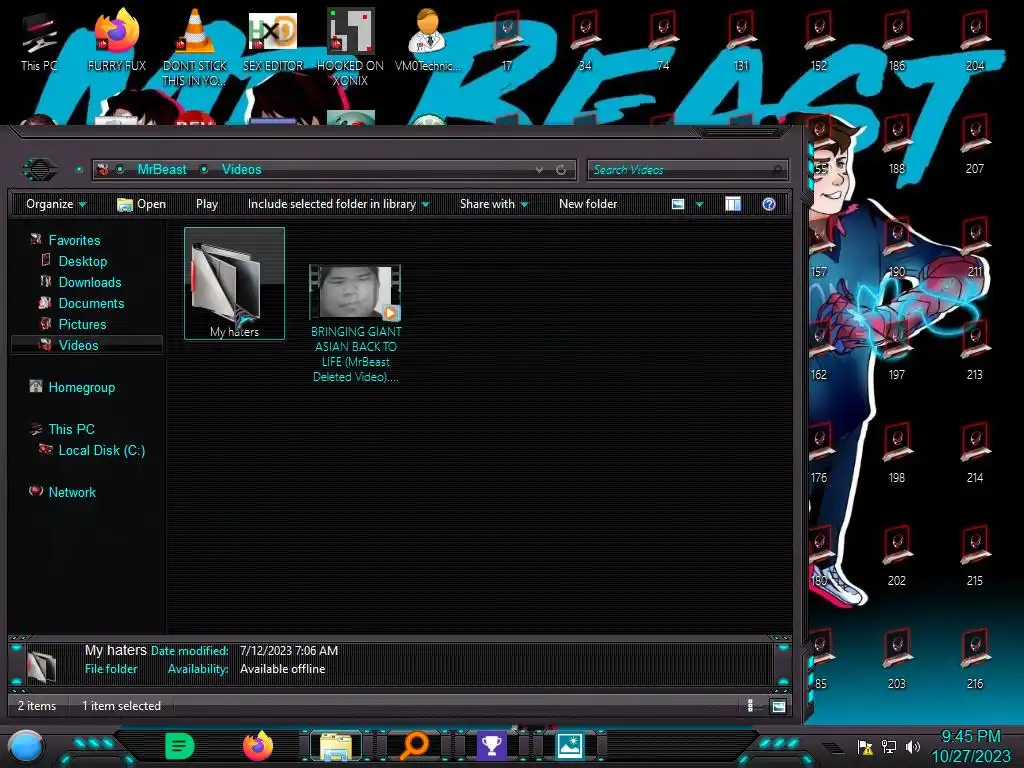Screen dimensions: 1024x768
Task: Select desktop icon labeled 207
Action: tap(975, 144)
